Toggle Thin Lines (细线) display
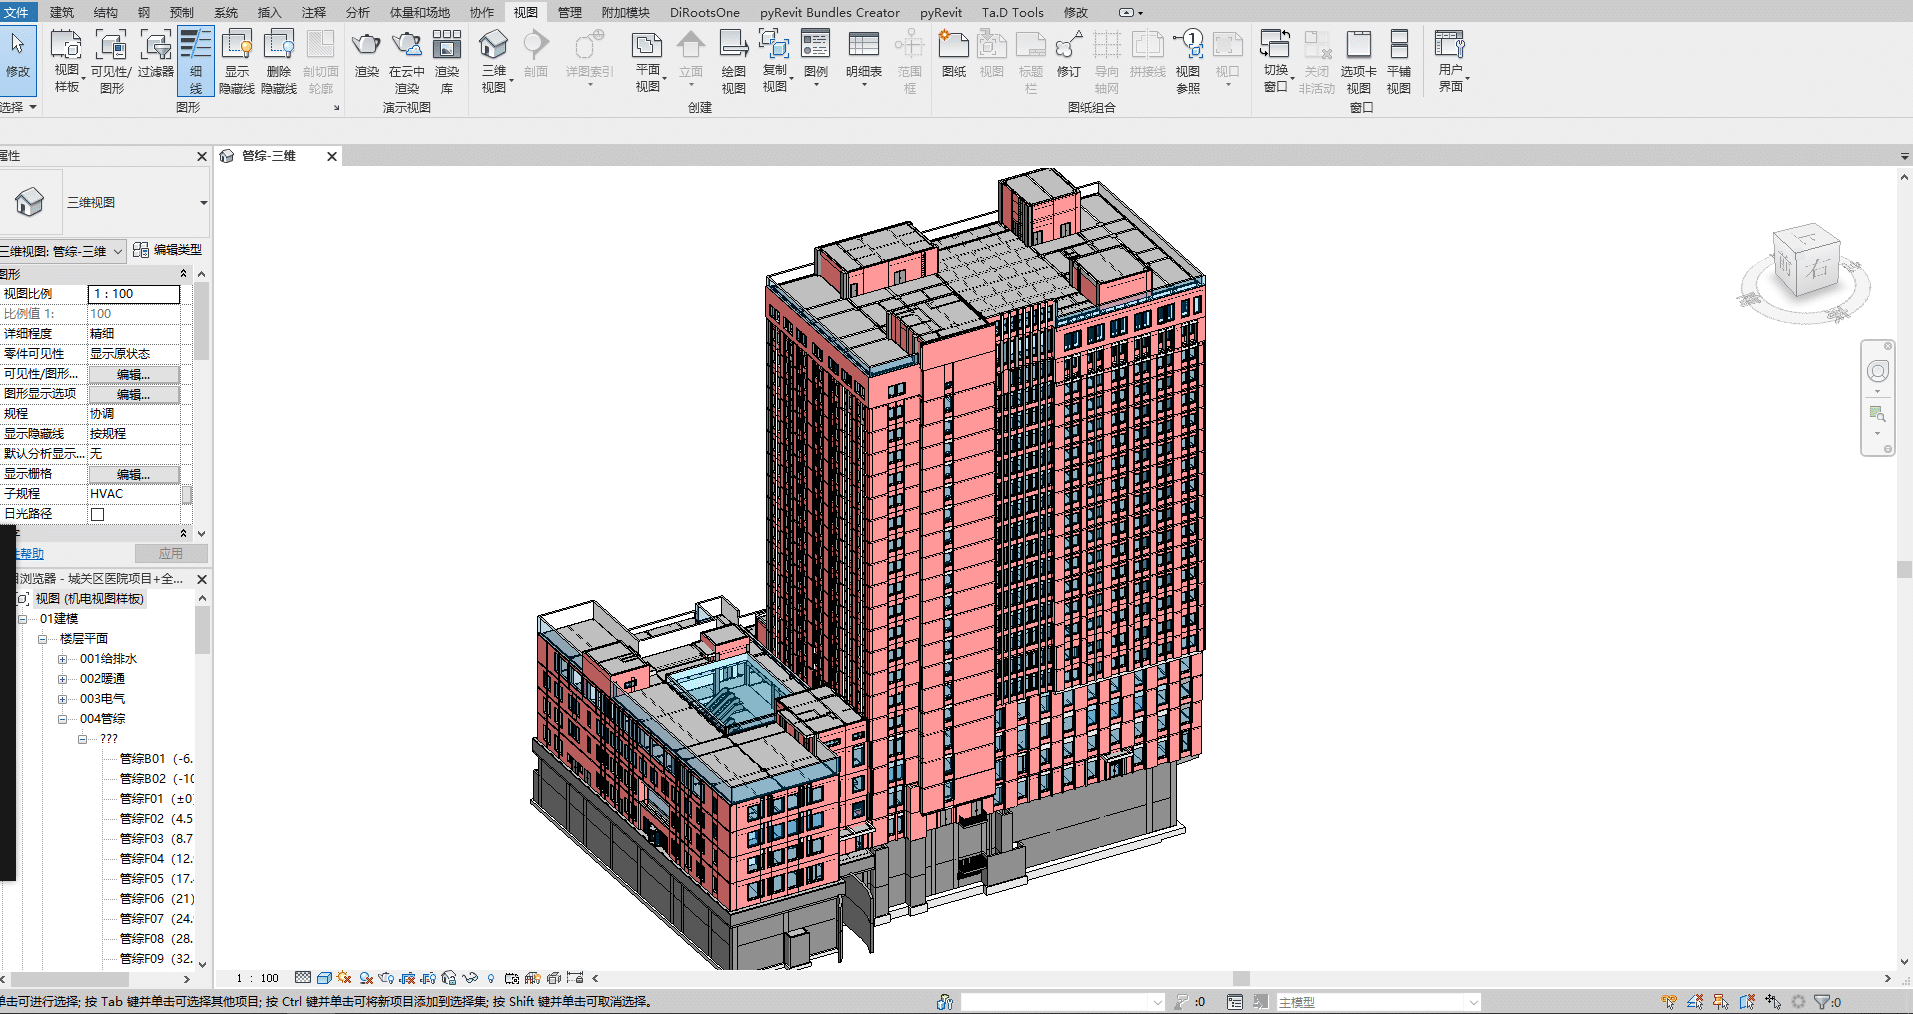 point(196,62)
